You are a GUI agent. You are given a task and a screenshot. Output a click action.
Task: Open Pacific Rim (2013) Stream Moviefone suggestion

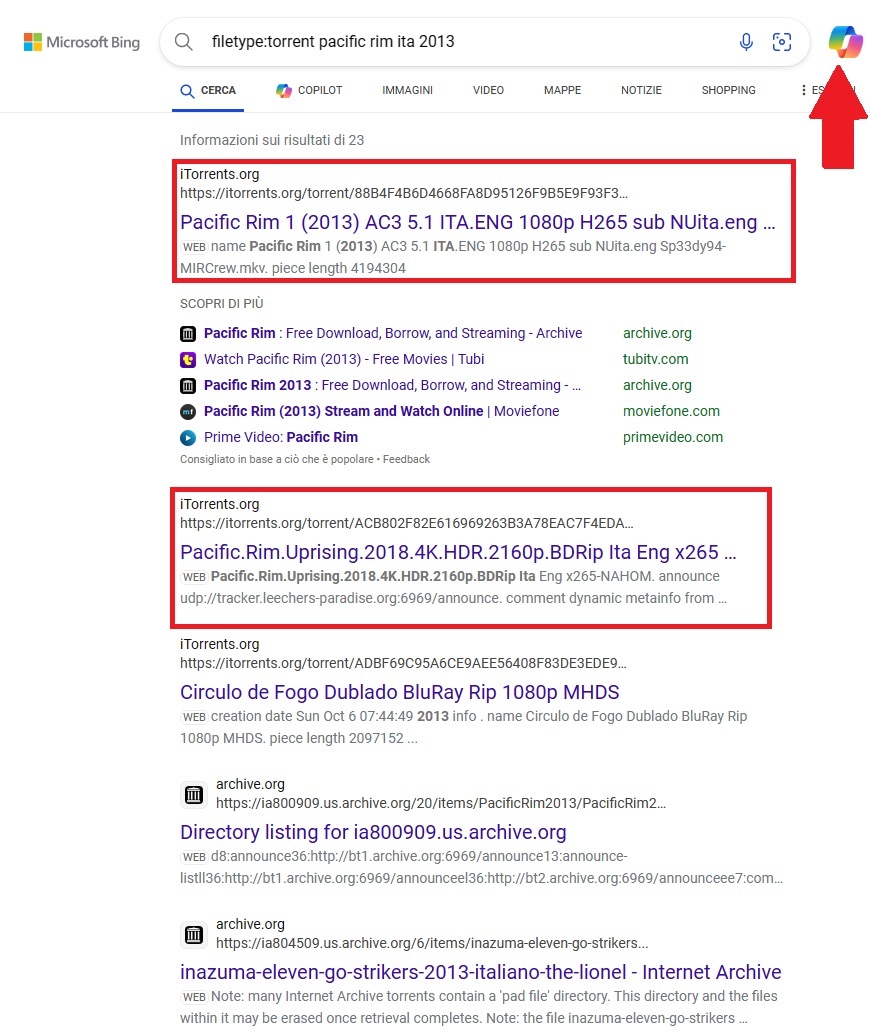point(382,411)
